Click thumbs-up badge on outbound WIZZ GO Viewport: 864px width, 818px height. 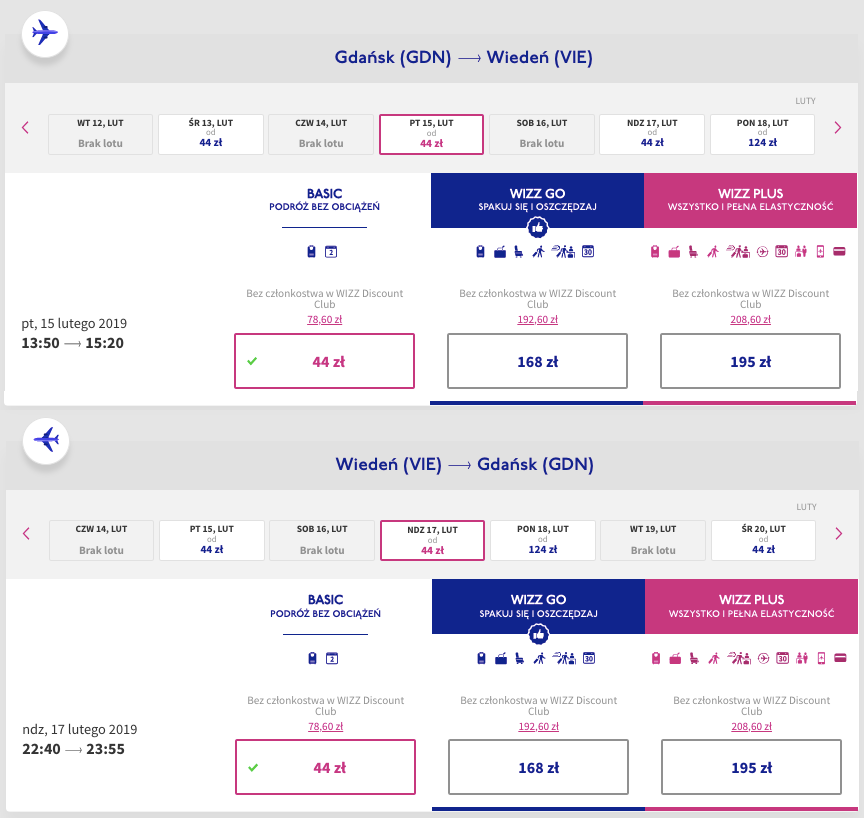537,228
